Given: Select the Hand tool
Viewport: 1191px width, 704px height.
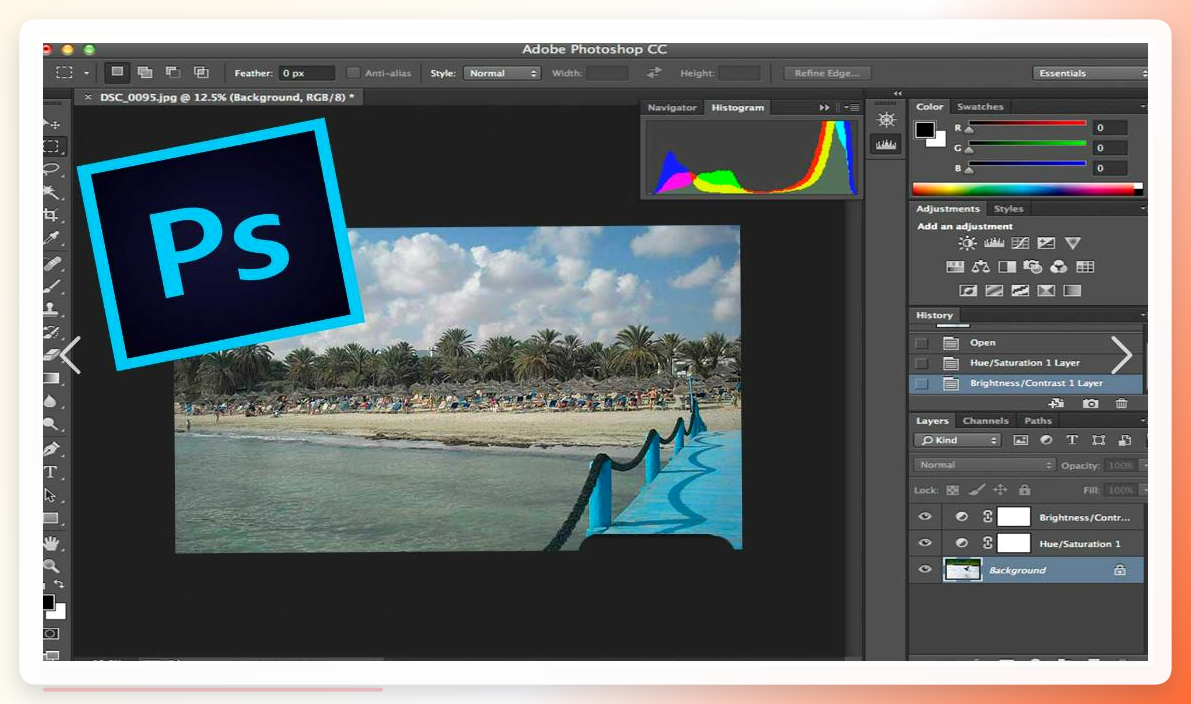Looking at the screenshot, I should pos(51,543).
